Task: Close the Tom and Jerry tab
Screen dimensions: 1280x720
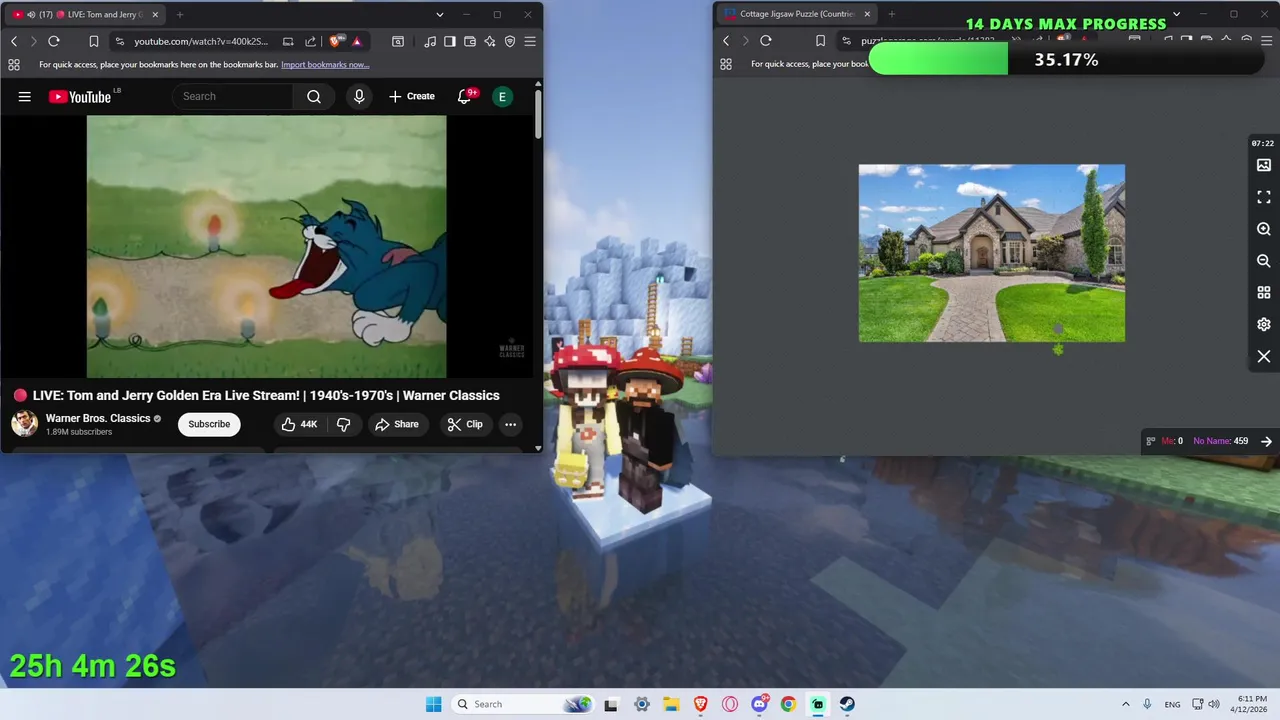Action: point(155,14)
